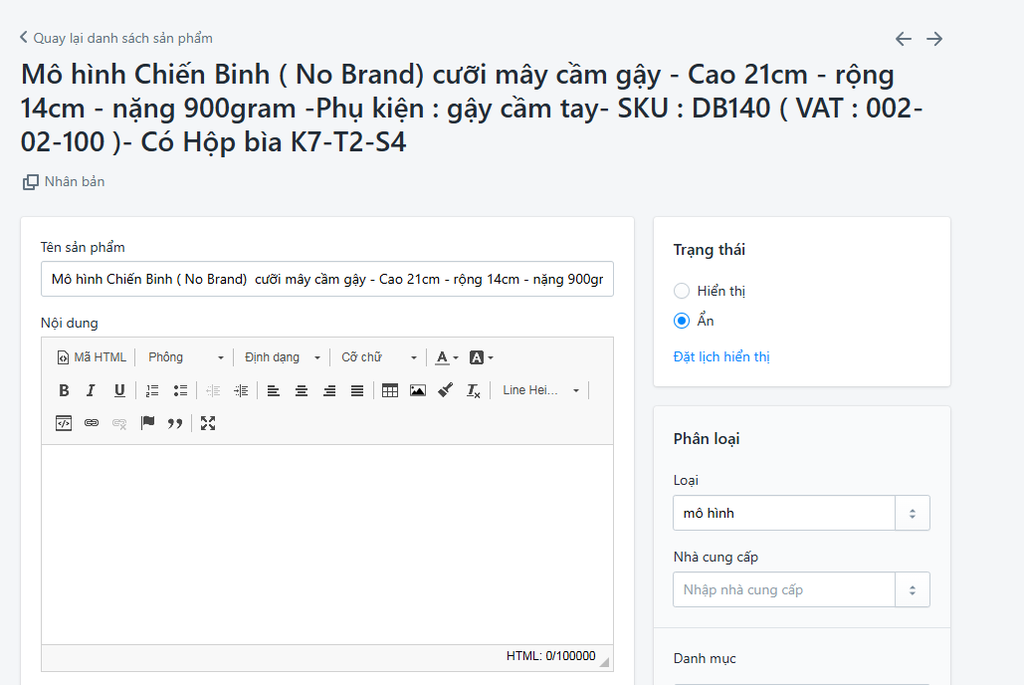
Task: Align text left
Action: [x=273, y=390]
